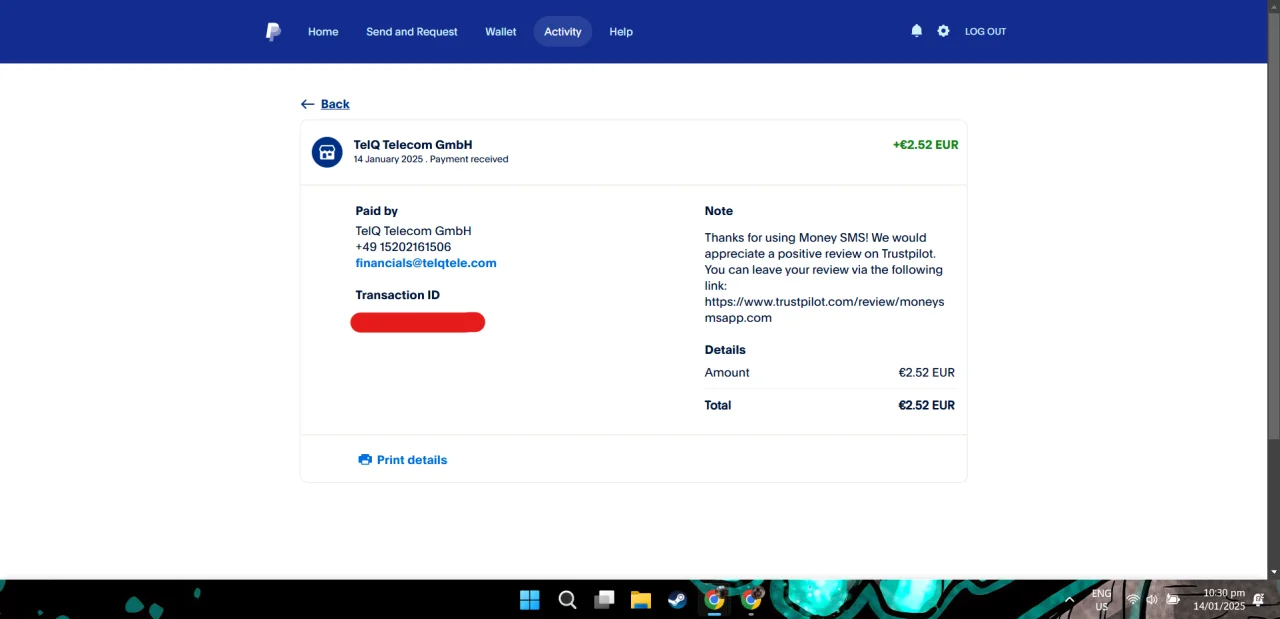
Task: Switch to the active Chrome taskbar window
Action: [714, 600]
